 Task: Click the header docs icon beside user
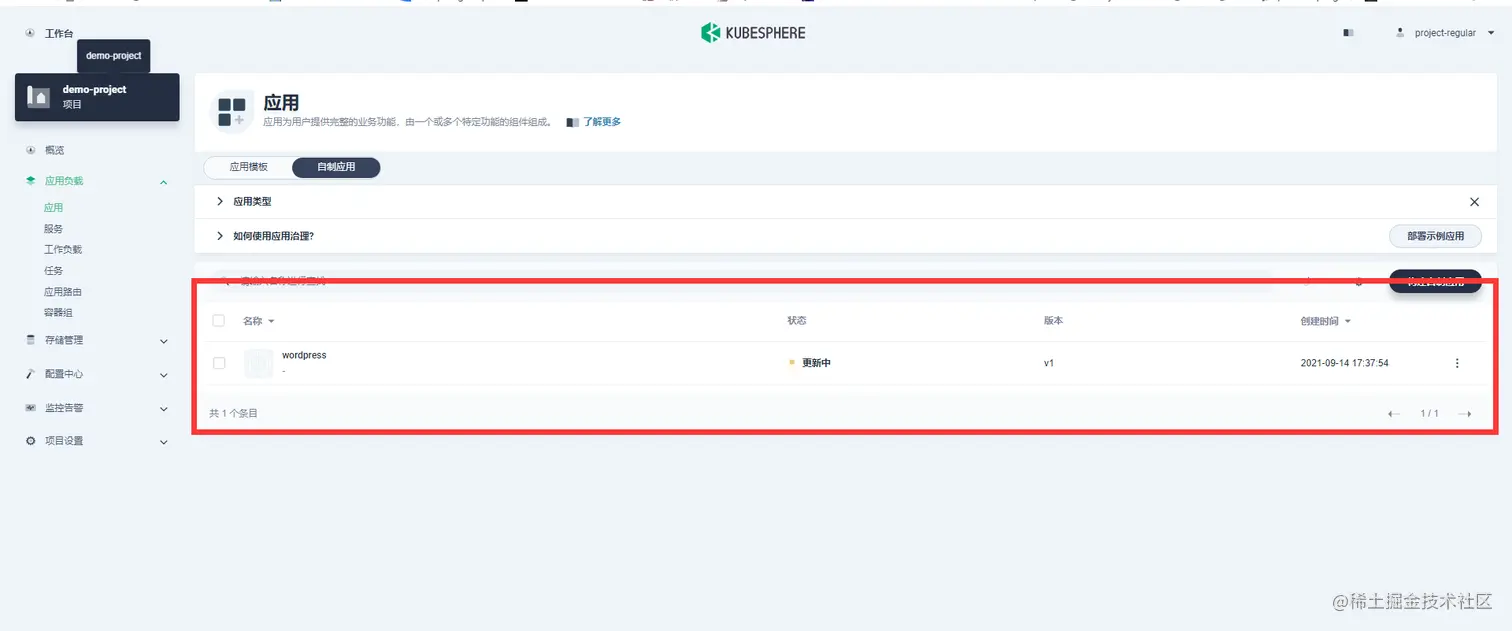point(1348,33)
